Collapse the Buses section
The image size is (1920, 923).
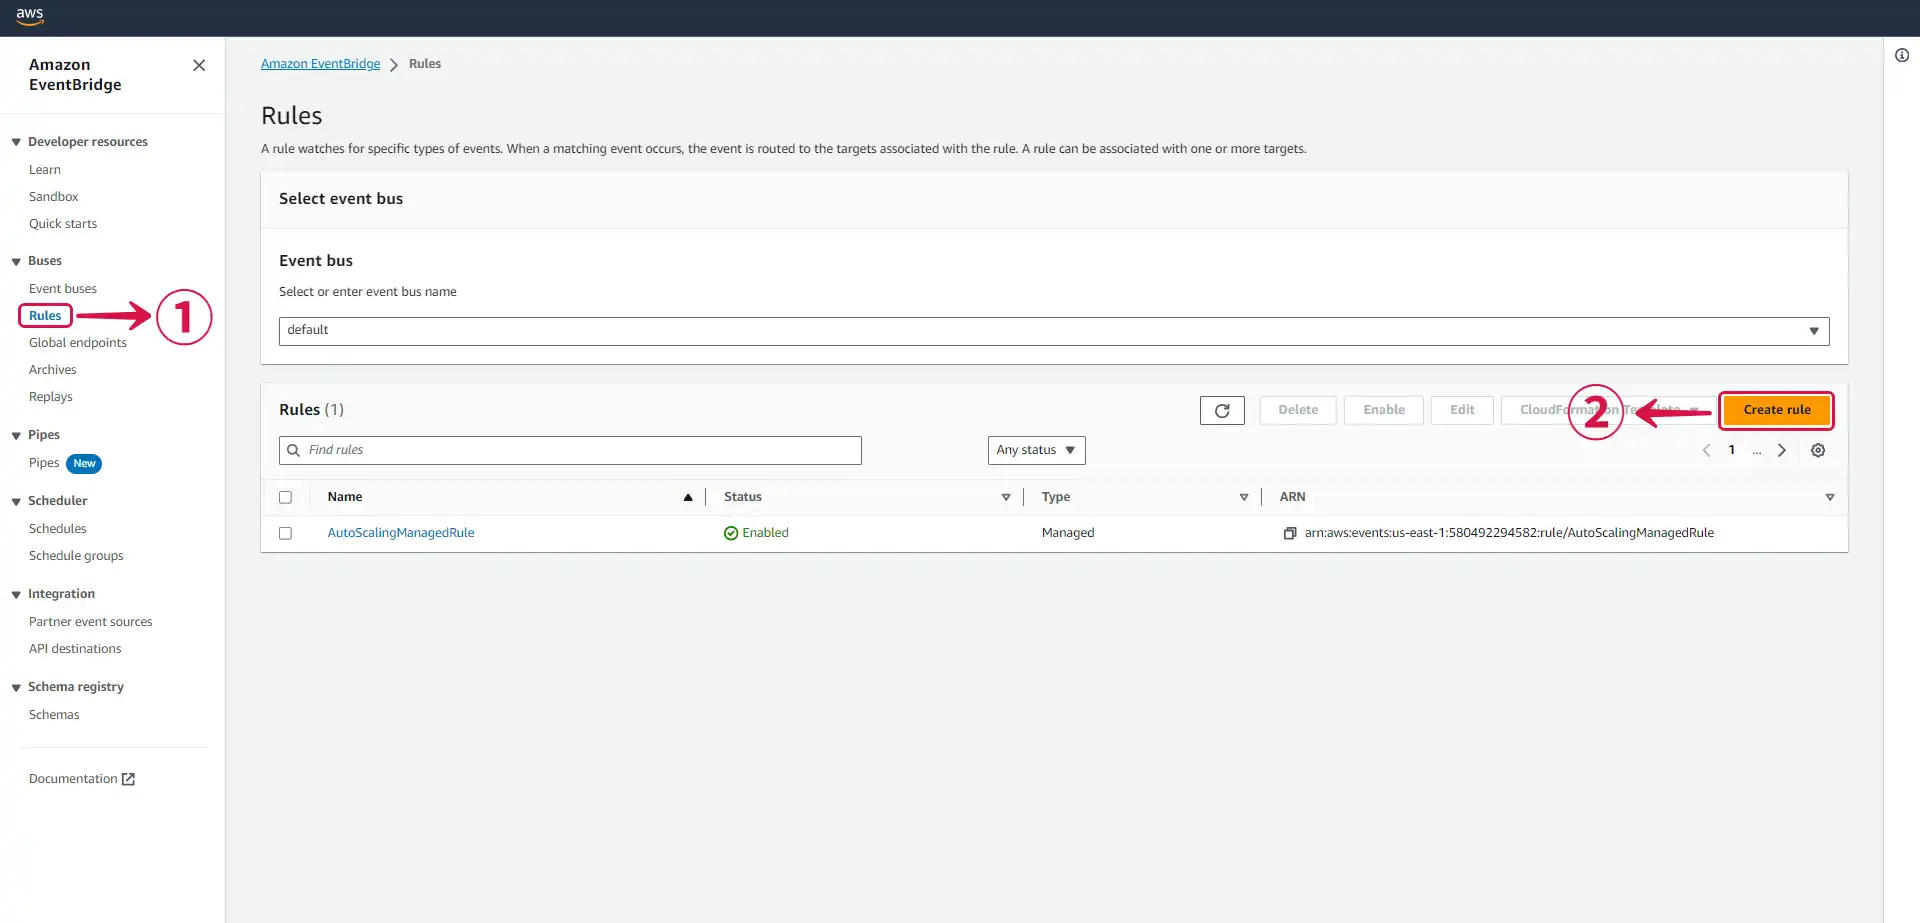(x=16, y=261)
